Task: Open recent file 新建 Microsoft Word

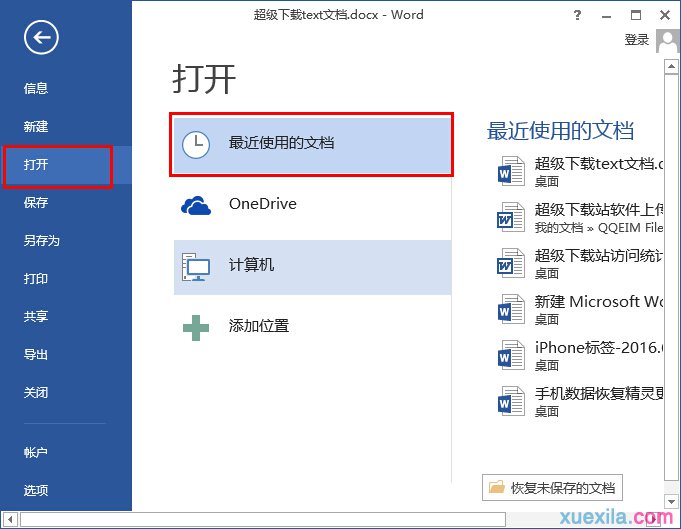Action: [579, 309]
